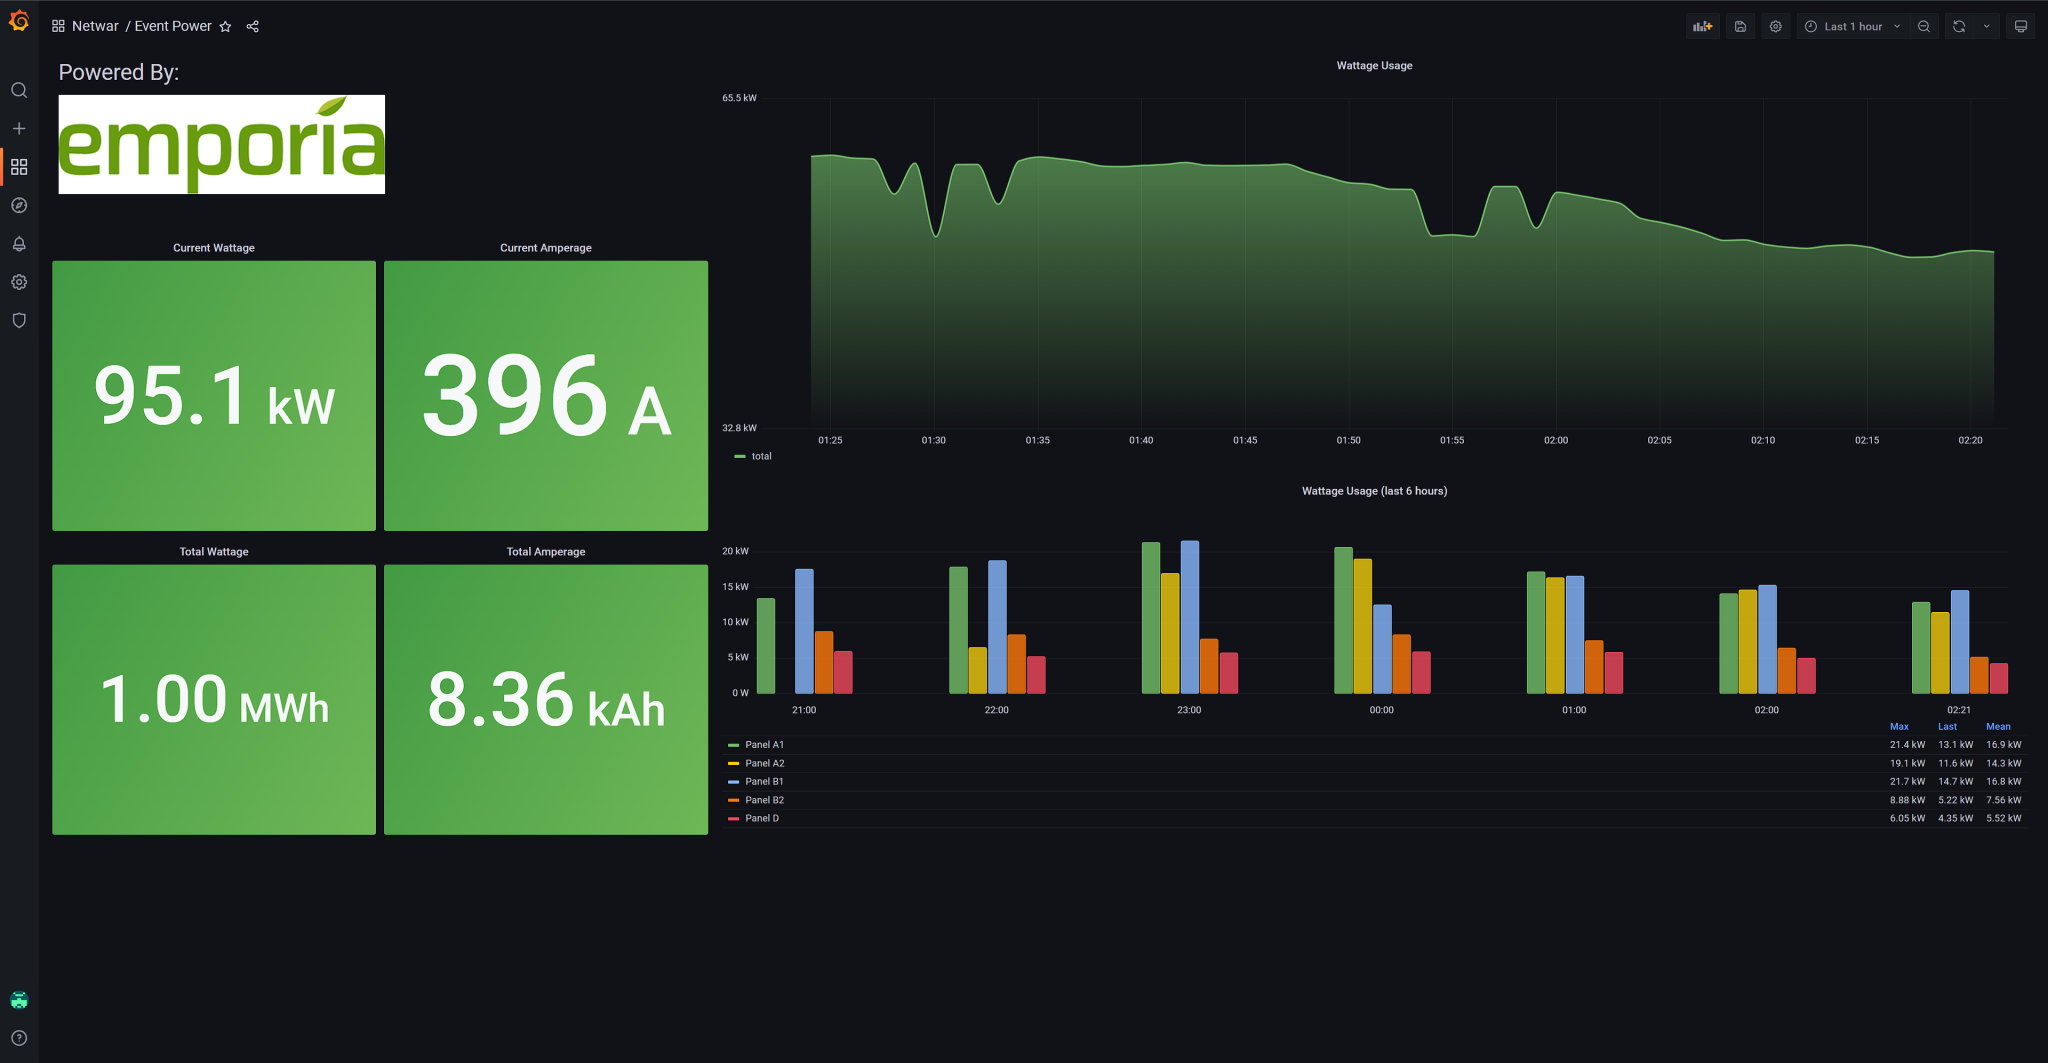2048x1063 pixels.
Task: Open Server Admin shield icon
Action: (x=19, y=320)
